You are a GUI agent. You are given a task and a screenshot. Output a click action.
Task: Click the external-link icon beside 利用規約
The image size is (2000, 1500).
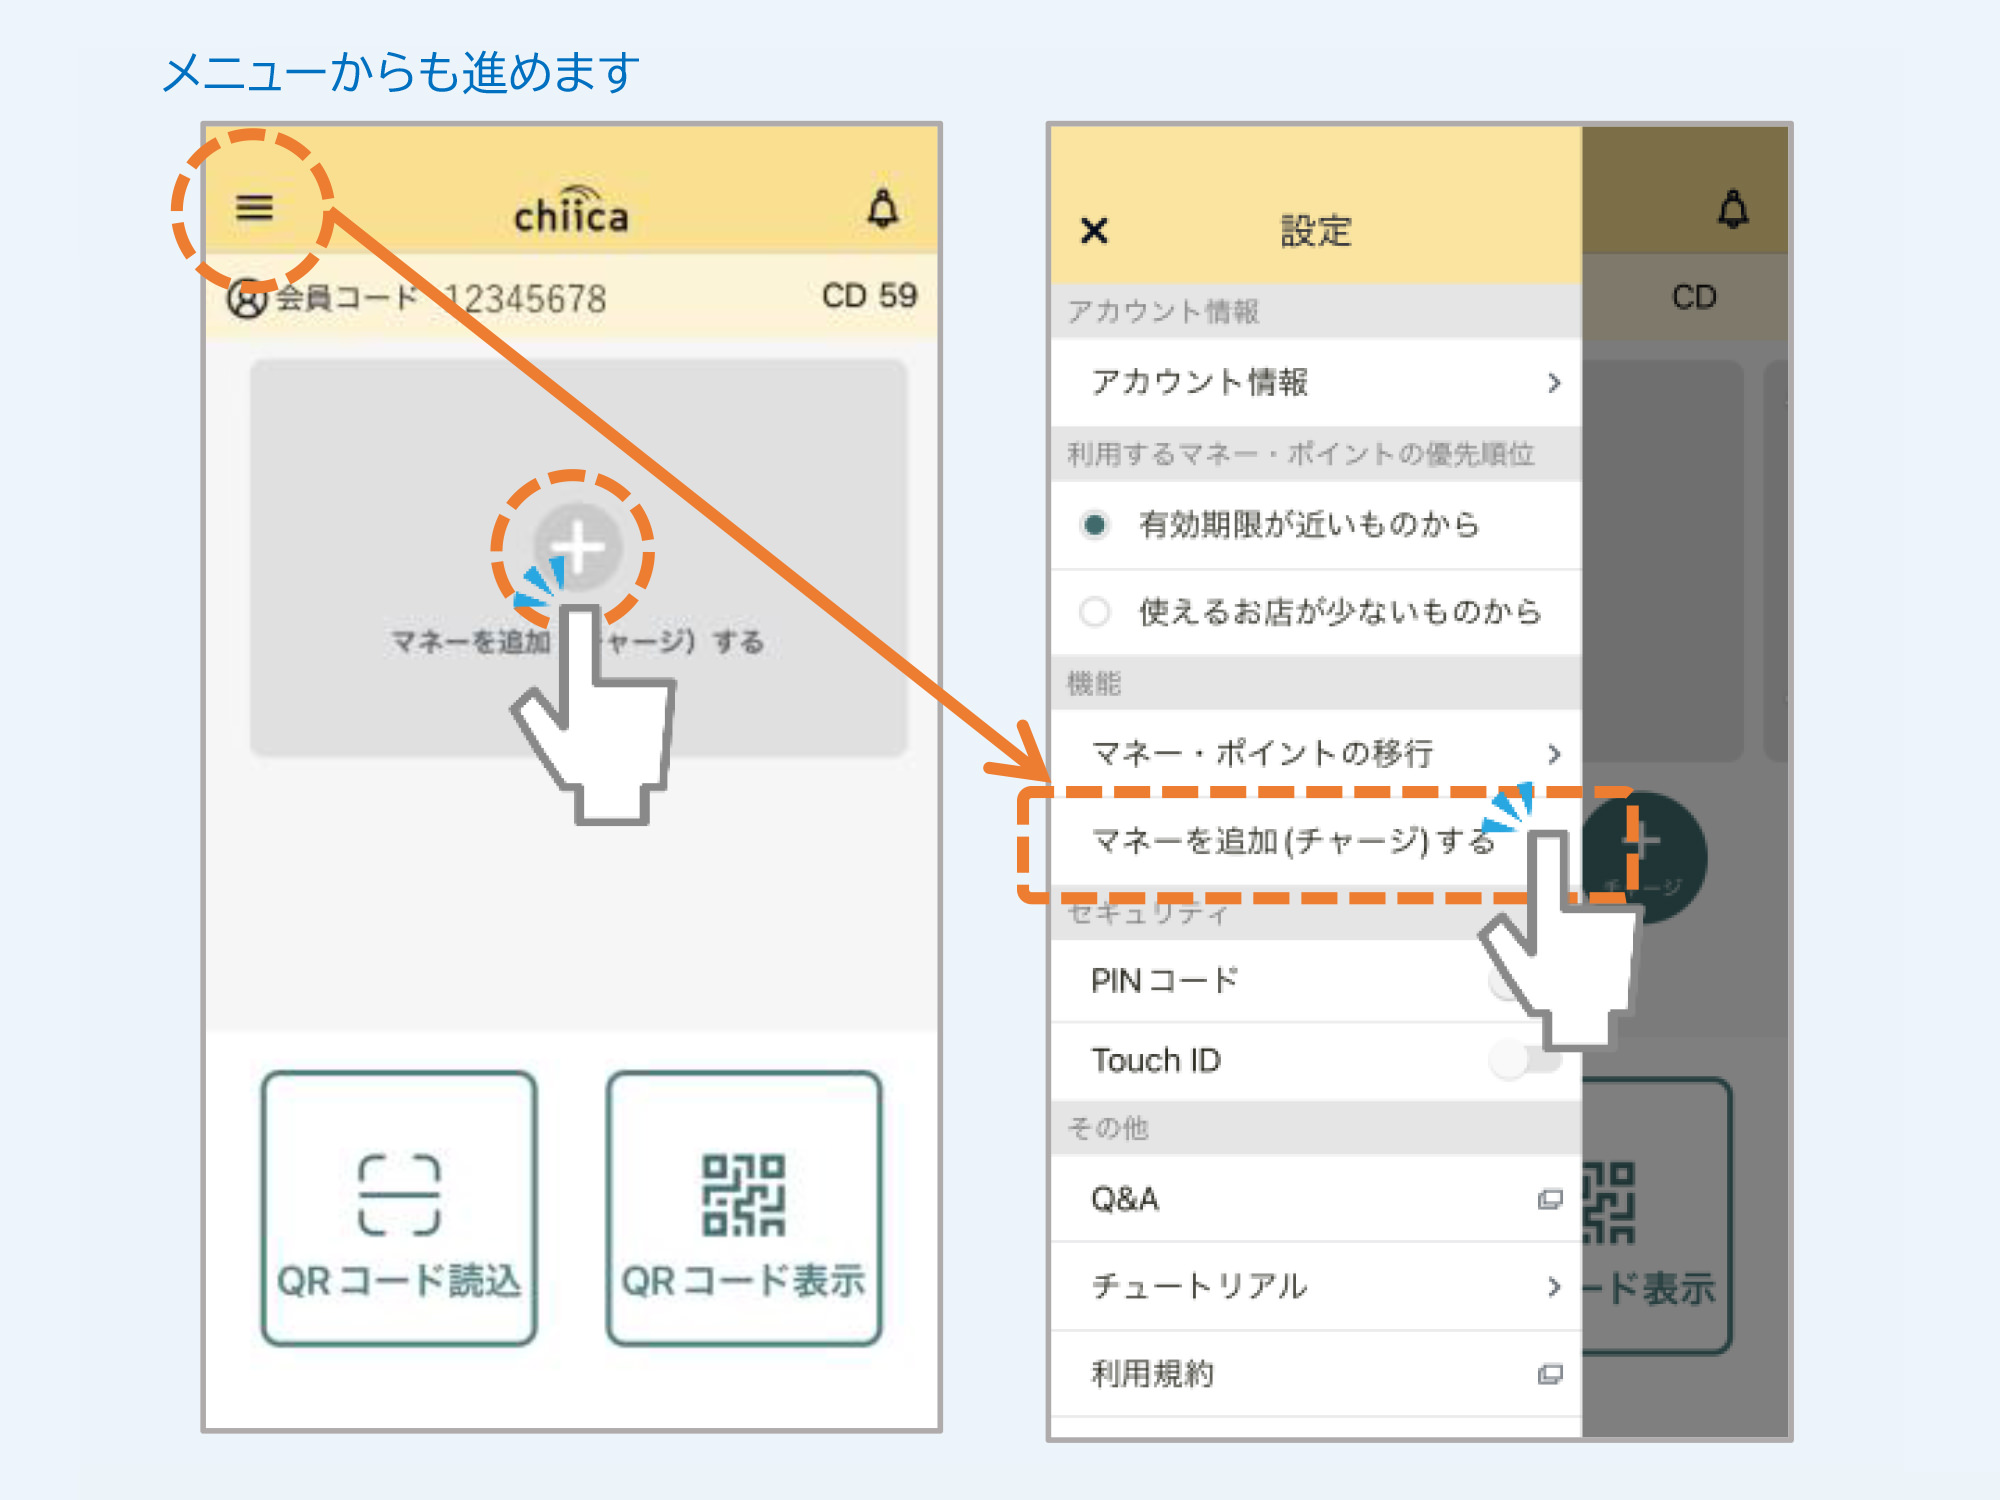pyautogui.click(x=1549, y=1374)
